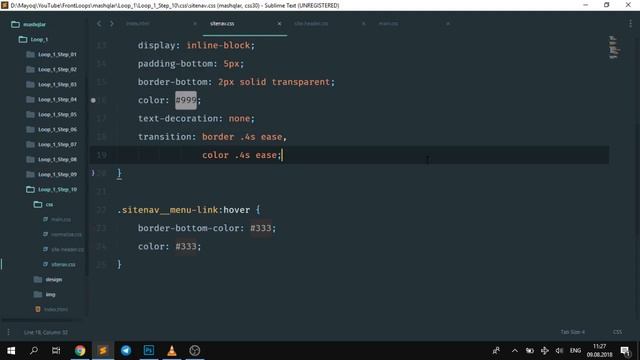Open the CSS syntax selector in the status bar

(617, 332)
